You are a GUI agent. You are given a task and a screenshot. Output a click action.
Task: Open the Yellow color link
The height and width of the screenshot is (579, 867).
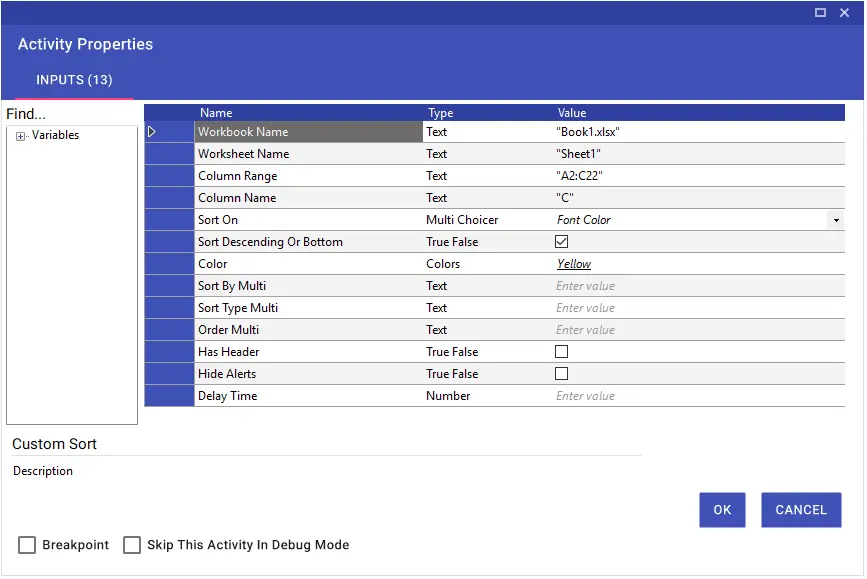click(573, 264)
